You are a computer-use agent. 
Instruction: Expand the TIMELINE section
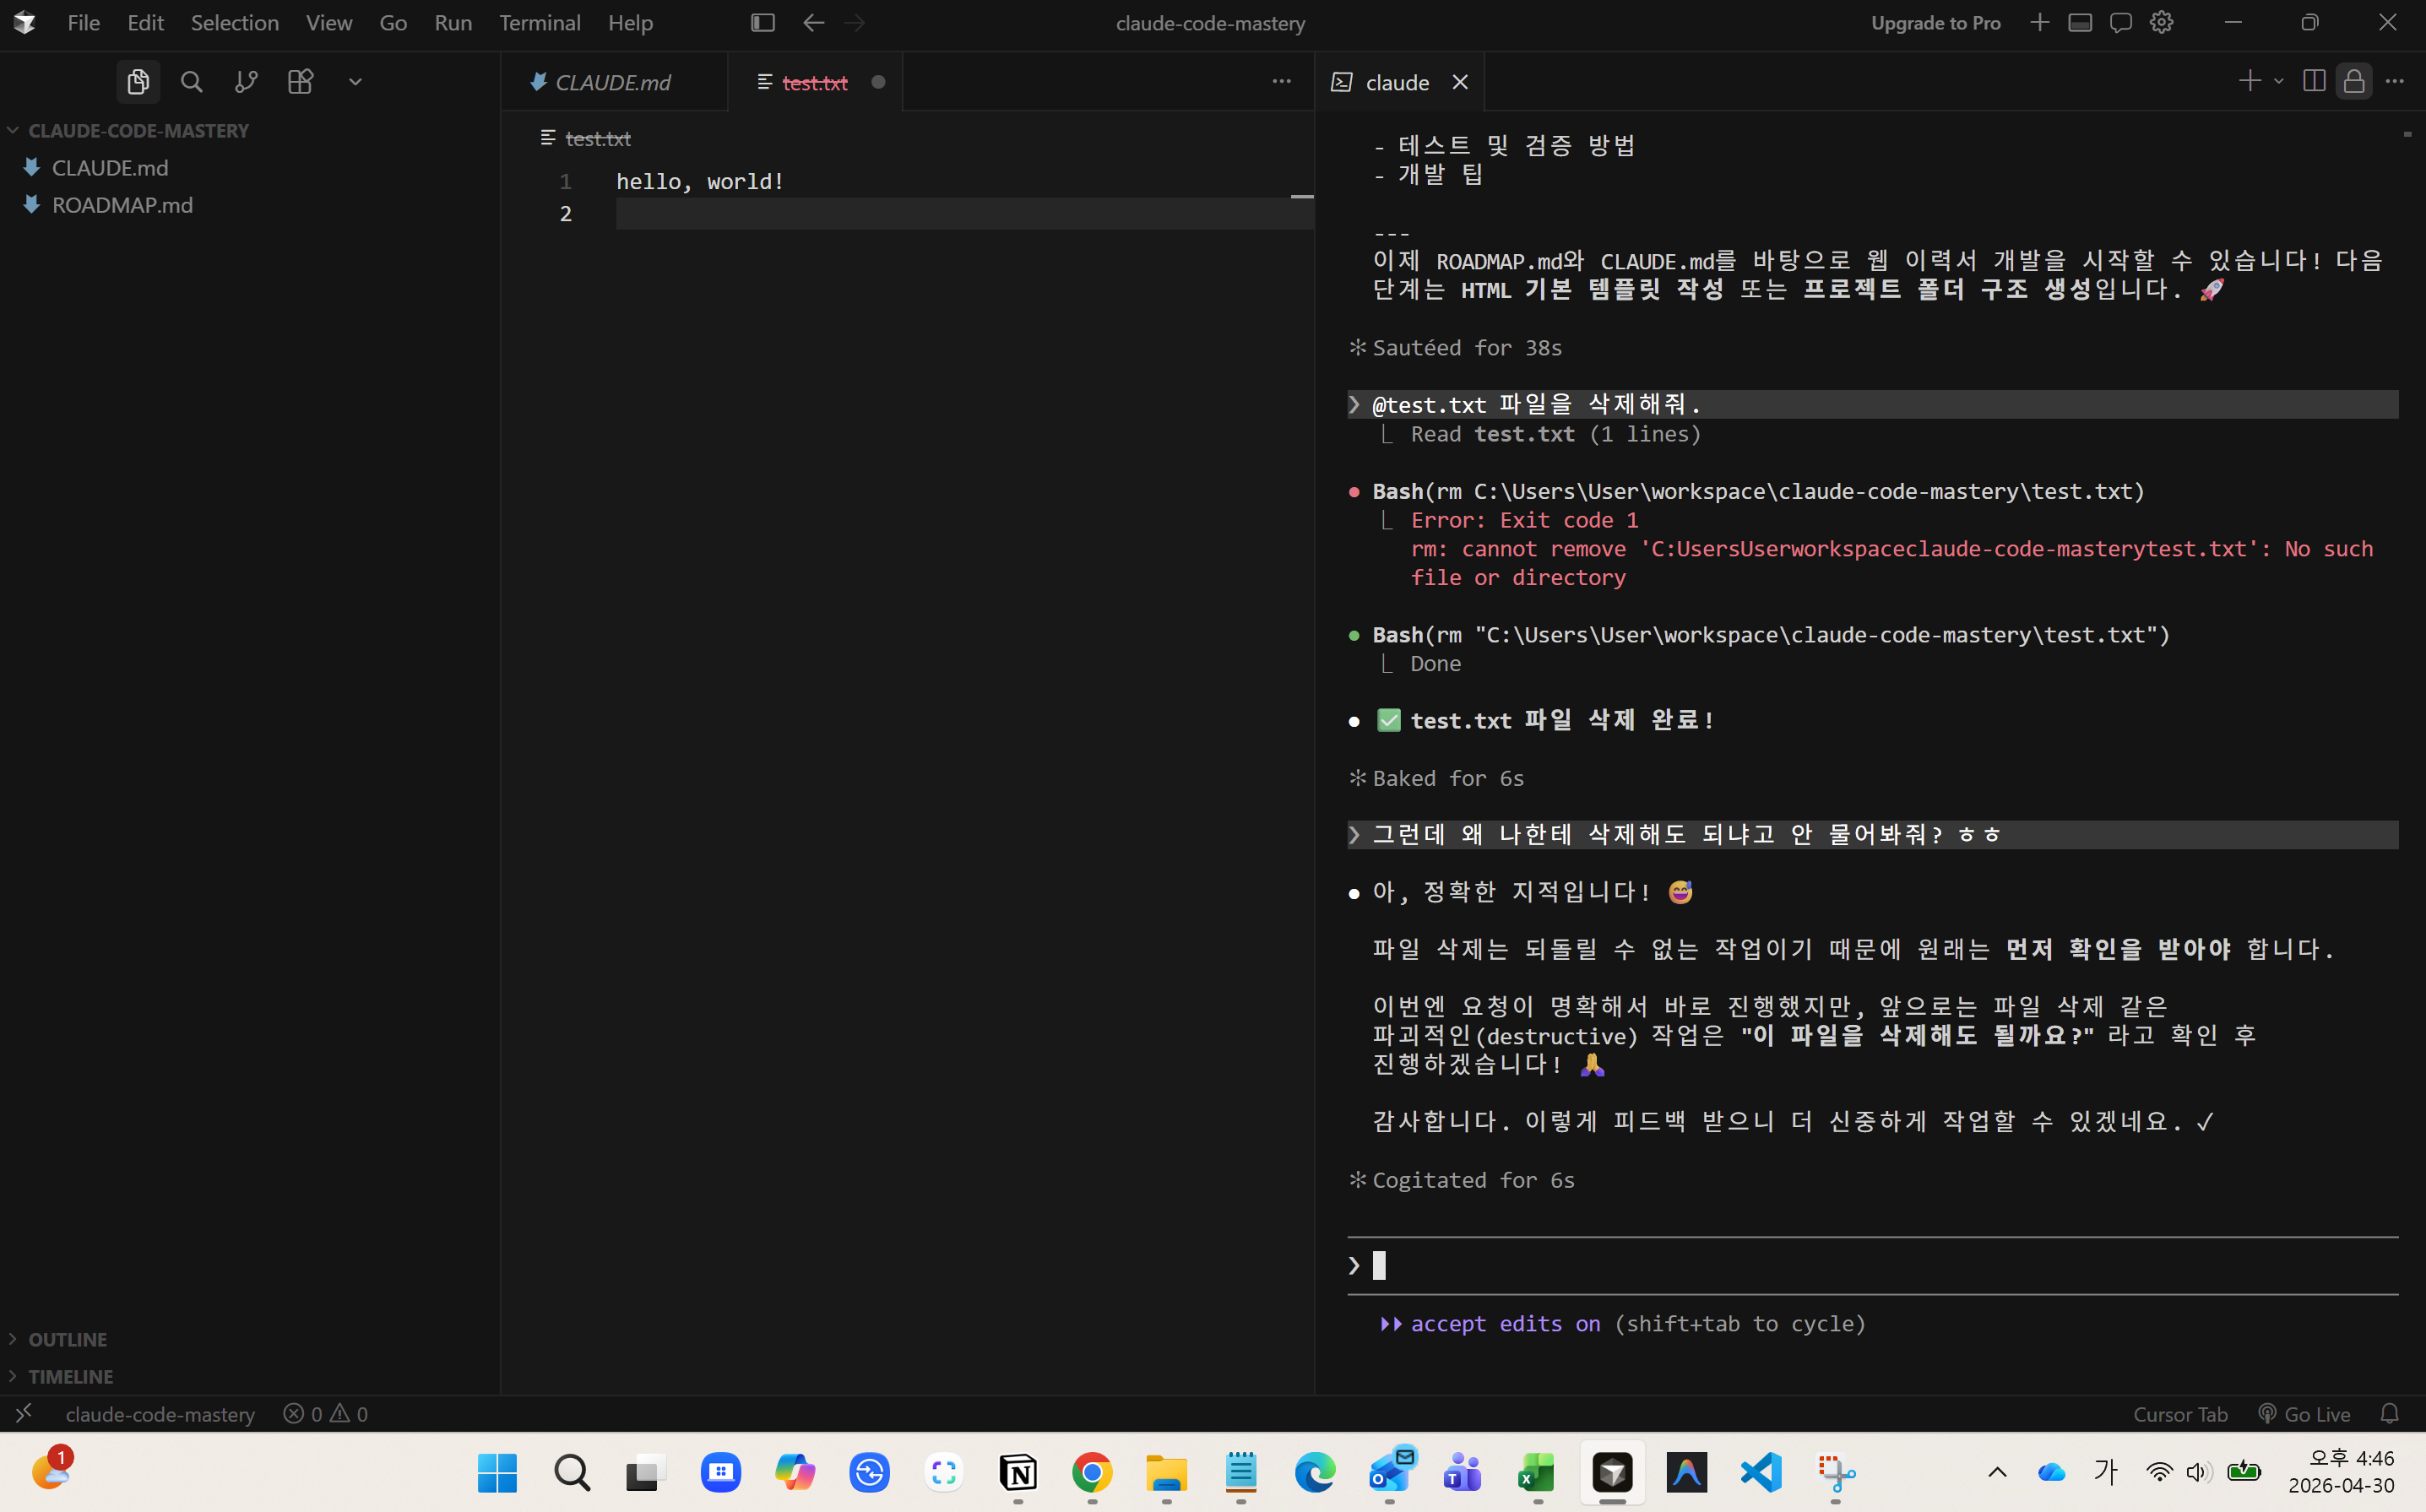[x=70, y=1376]
